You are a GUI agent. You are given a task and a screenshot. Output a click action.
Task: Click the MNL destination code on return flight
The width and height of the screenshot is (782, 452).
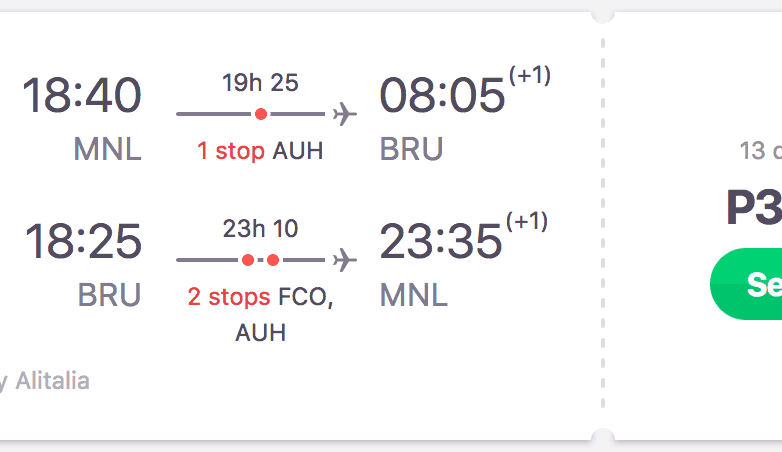(x=414, y=295)
